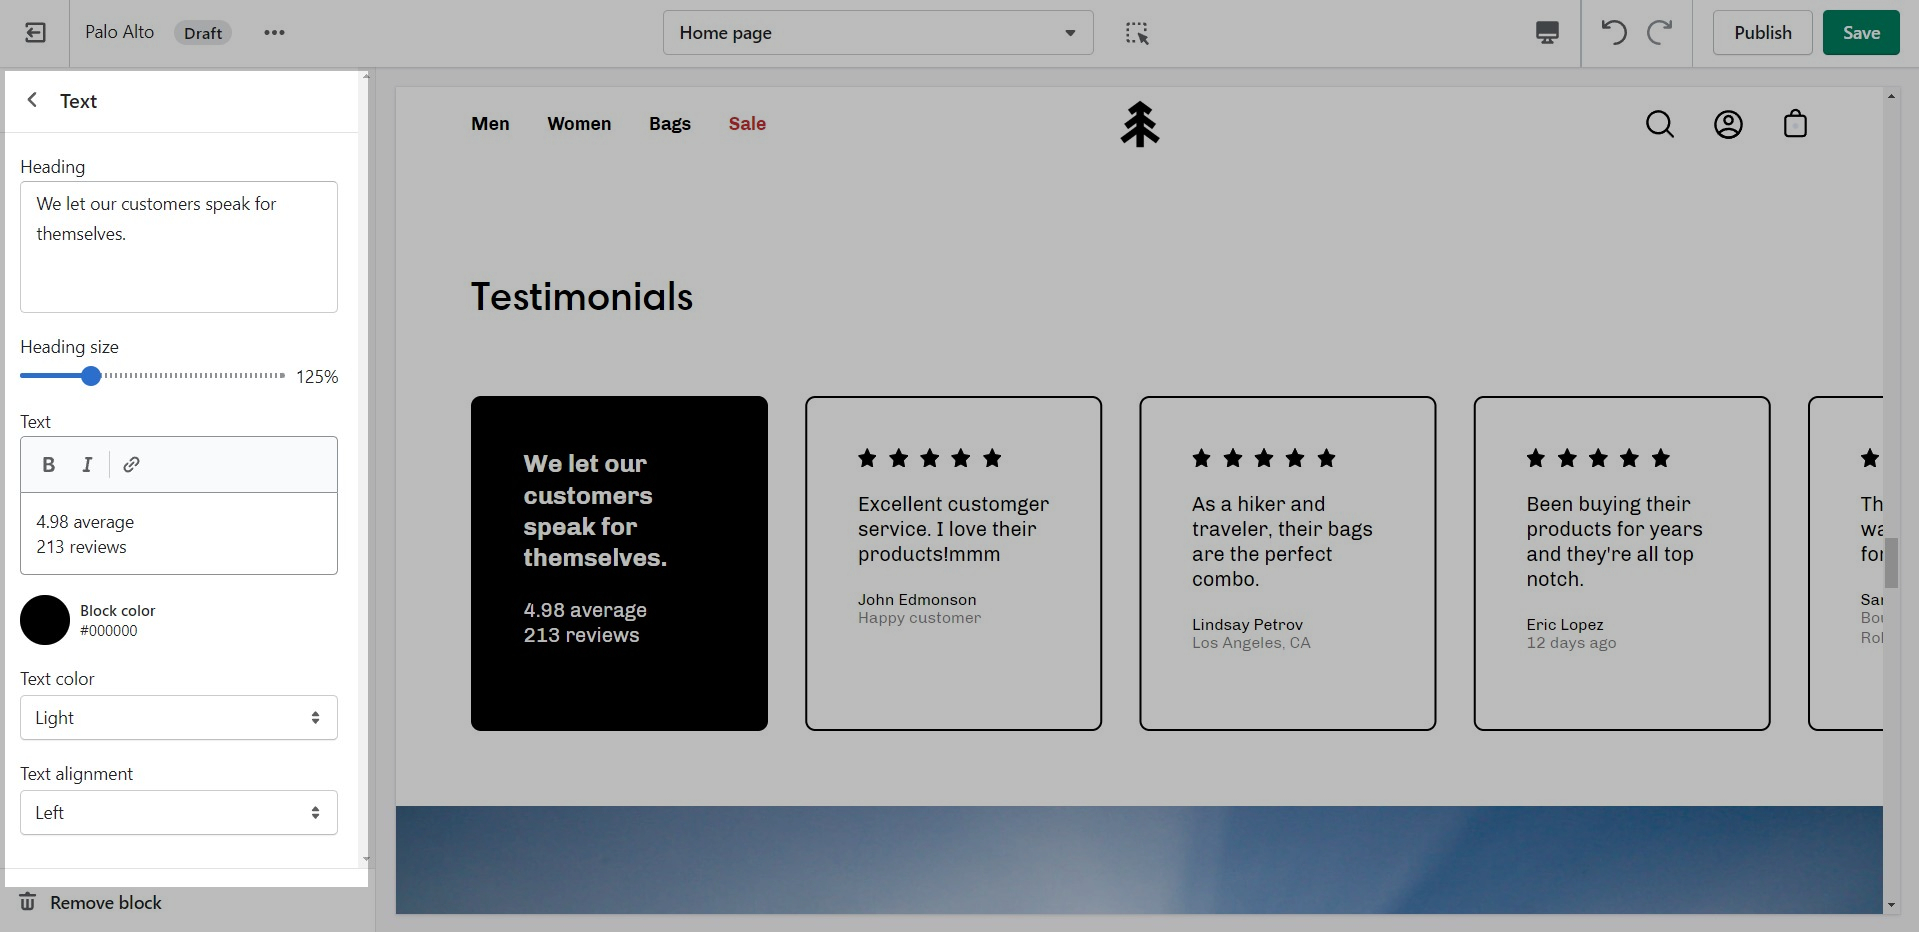Open the Text alignment dropdown

click(x=179, y=813)
